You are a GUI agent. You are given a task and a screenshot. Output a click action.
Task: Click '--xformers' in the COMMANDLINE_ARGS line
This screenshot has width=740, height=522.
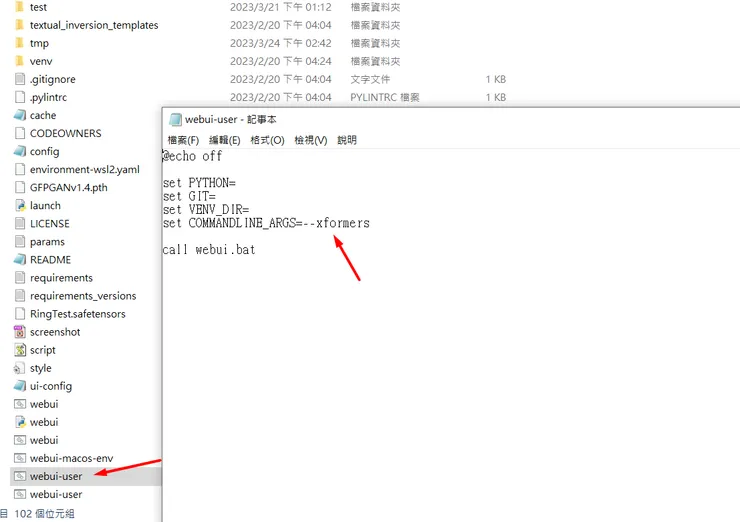coord(336,223)
